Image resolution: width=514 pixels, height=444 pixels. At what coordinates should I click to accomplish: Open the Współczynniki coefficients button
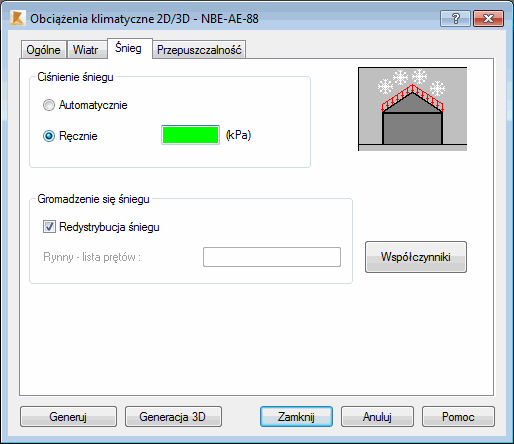[416, 257]
